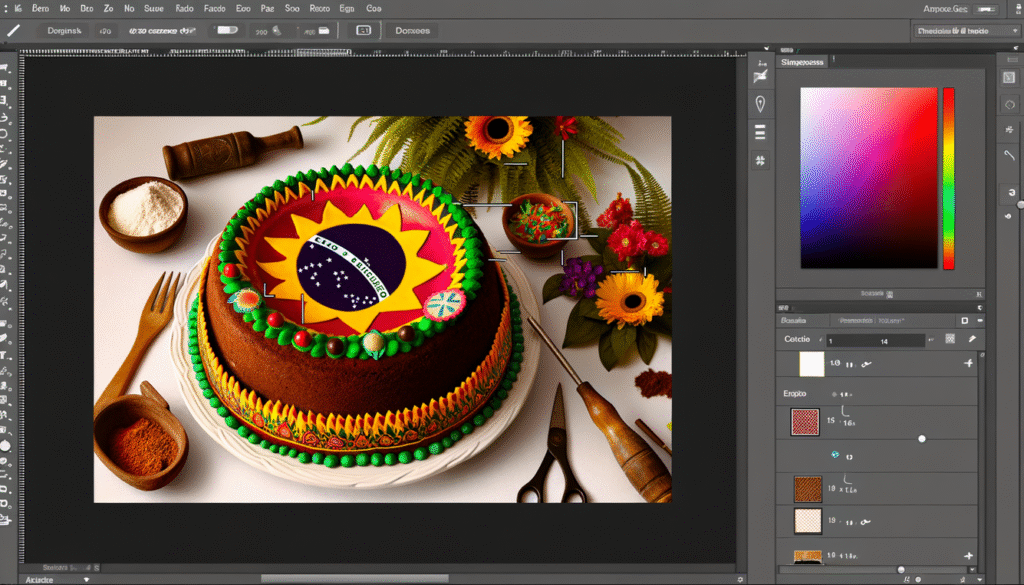The height and width of the screenshot is (585, 1024).
Task: Click the Dorginsk button in the options bar
Action: (64, 31)
